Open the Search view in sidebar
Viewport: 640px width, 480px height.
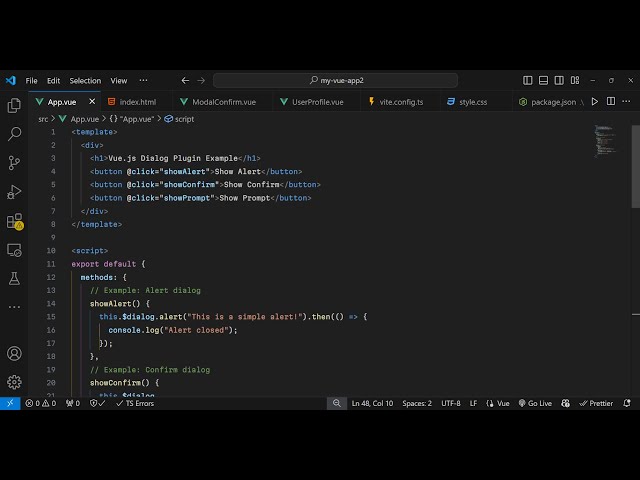(x=14, y=134)
